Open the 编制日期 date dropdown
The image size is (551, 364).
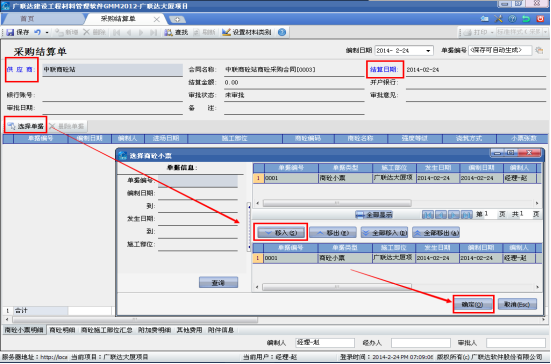pos(428,51)
